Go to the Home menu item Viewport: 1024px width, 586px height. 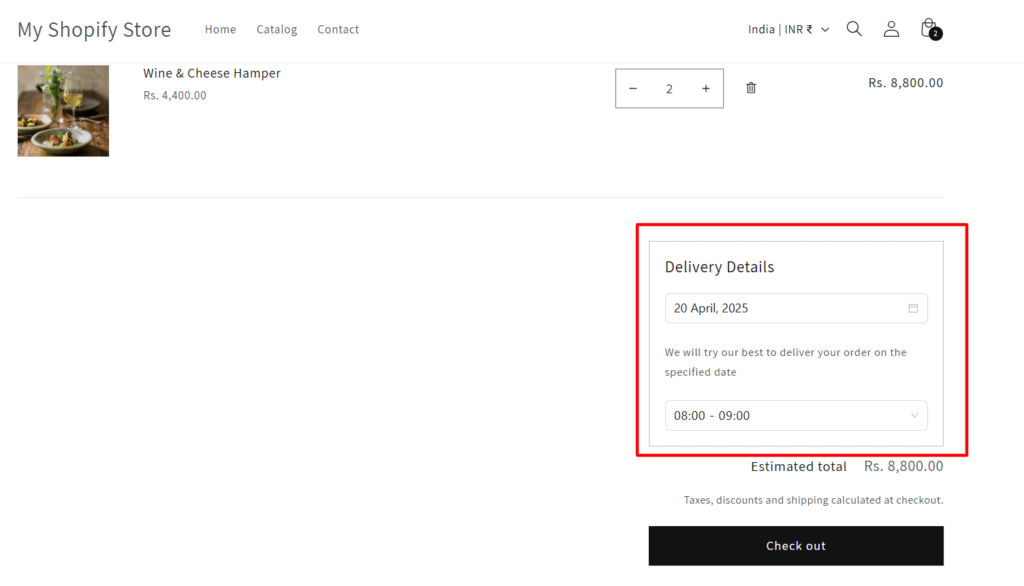pos(220,30)
